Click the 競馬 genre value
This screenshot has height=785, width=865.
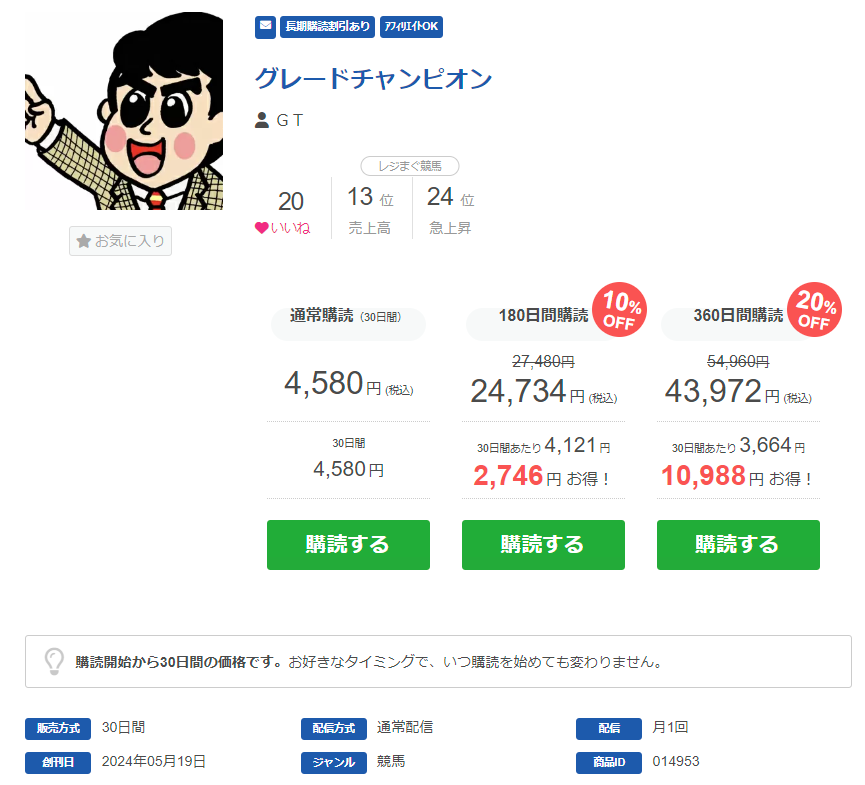click(391, 761)
